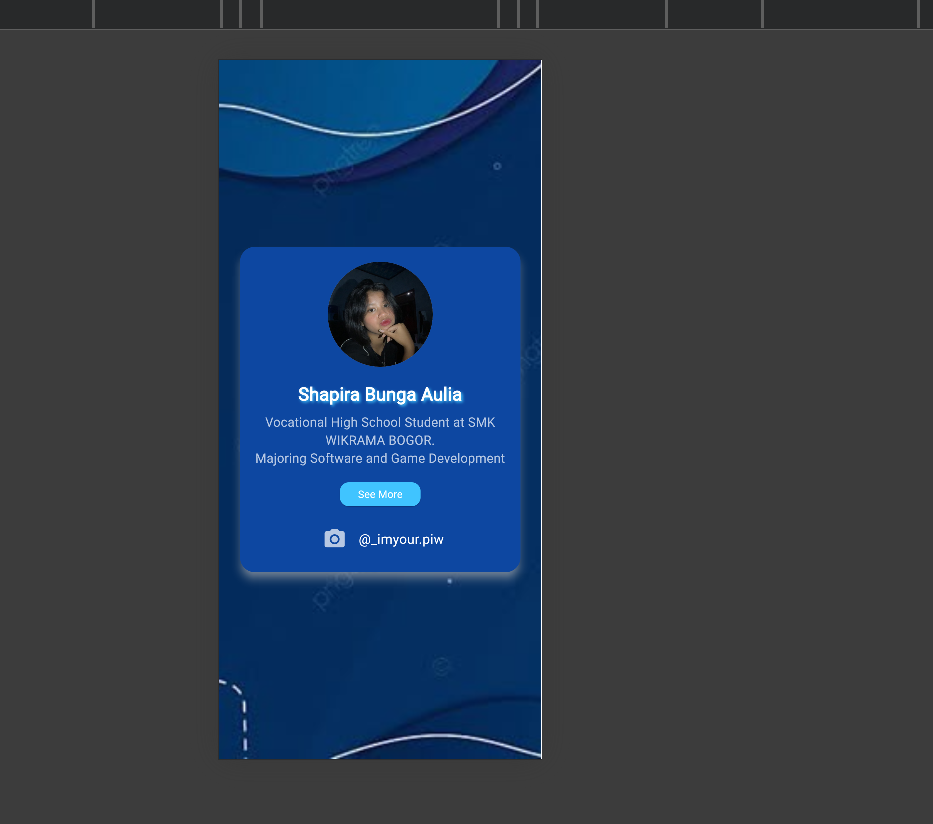
Task: Click the Majoring Software and Game Development line
Action: (x=380, y=459)
